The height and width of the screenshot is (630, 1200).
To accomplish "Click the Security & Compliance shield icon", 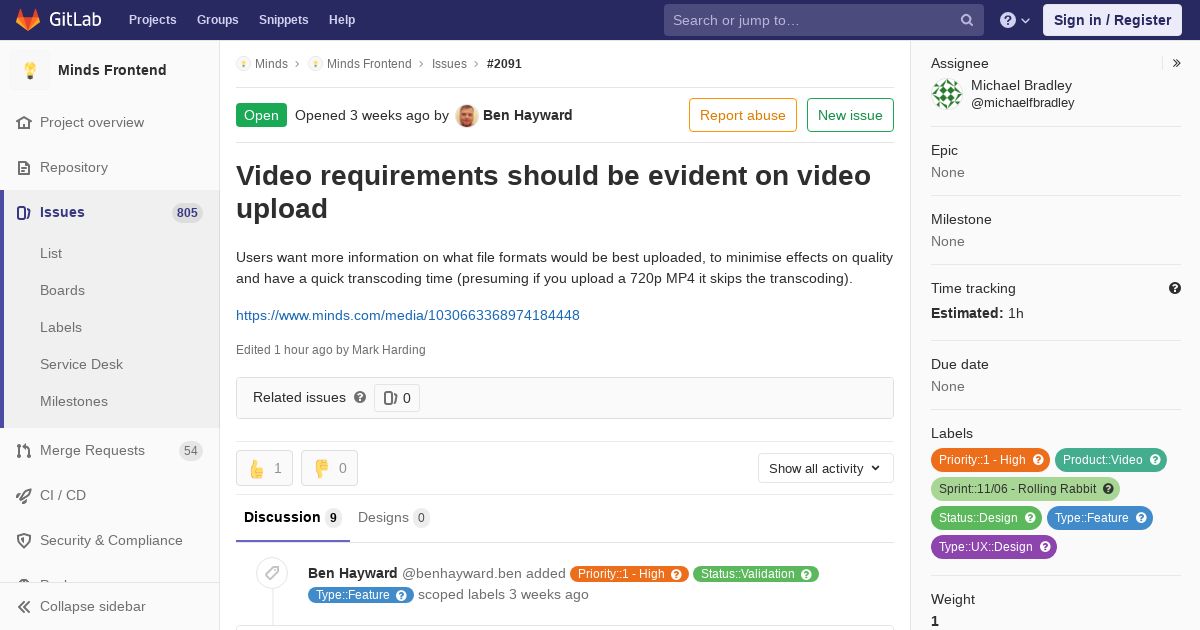I will [24, 540].
